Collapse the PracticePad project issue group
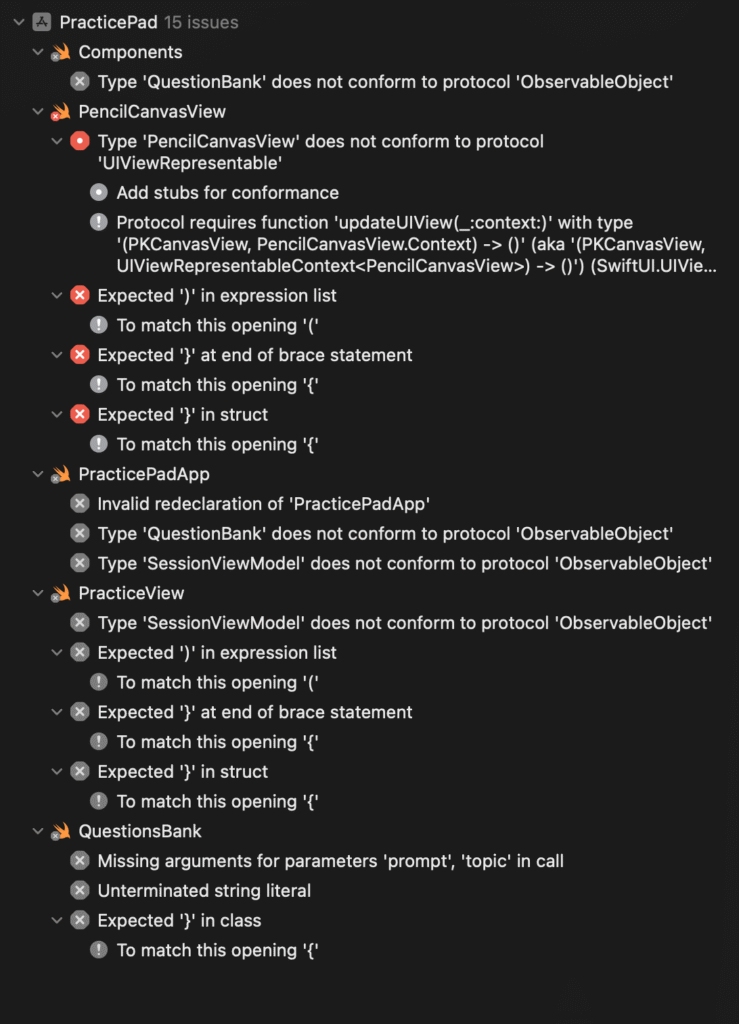This screenshot has width=739, height=1024. [x=19, y=22]
